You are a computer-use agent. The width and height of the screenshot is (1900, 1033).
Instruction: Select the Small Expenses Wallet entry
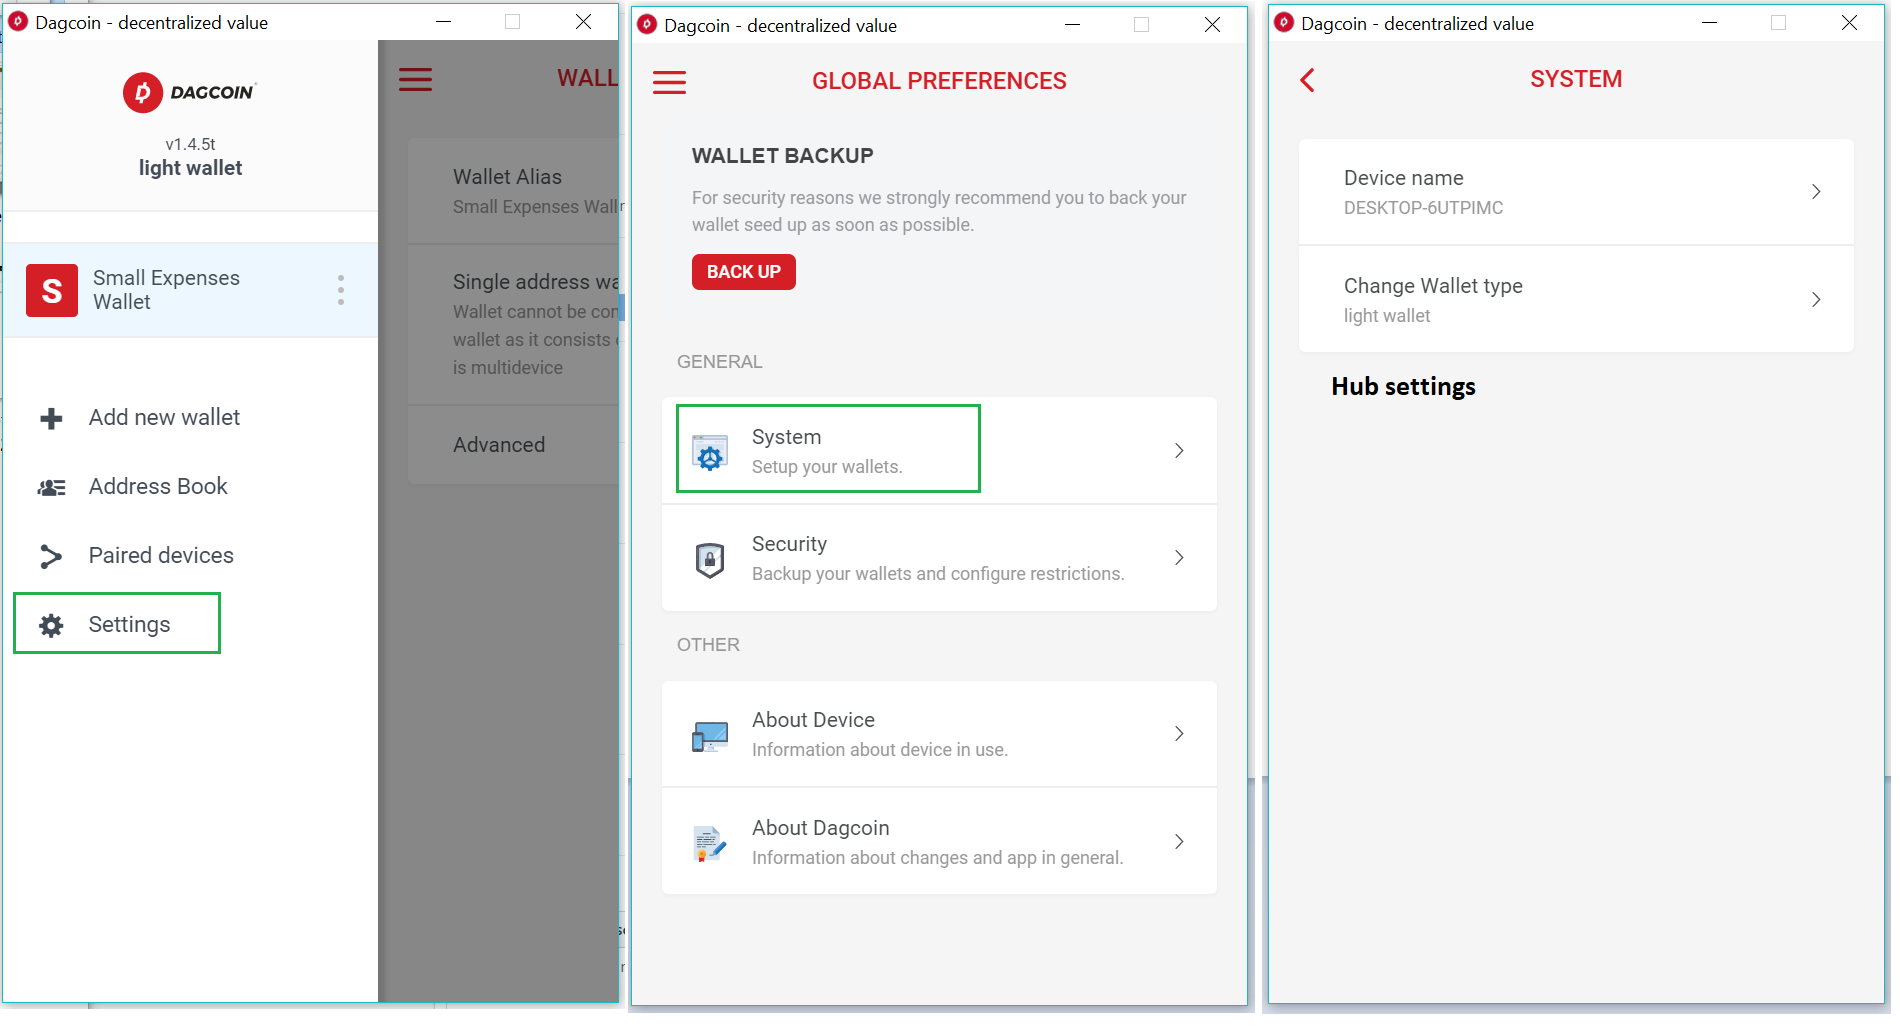coord(190,290)
